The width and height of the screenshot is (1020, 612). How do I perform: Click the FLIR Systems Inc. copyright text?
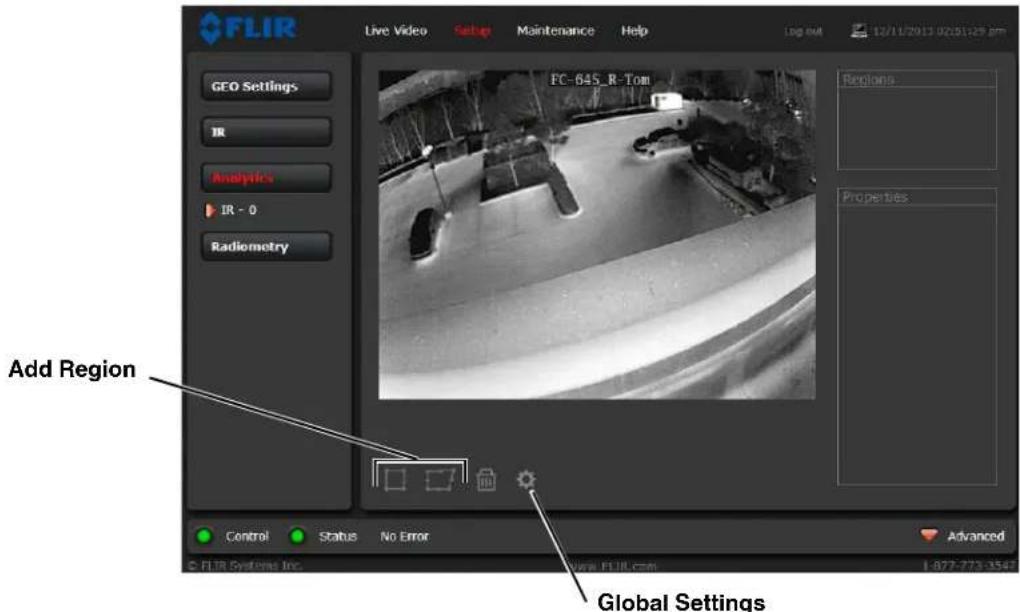pos(245,566)
